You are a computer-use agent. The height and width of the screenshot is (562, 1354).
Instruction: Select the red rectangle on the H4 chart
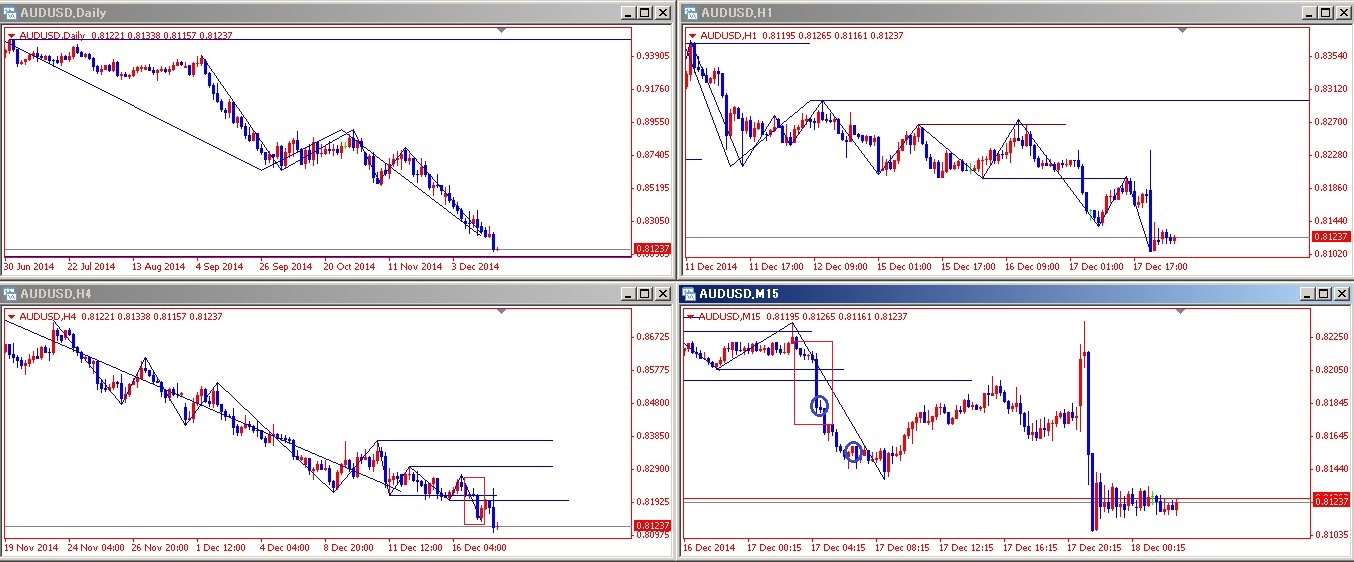(473, 500)
